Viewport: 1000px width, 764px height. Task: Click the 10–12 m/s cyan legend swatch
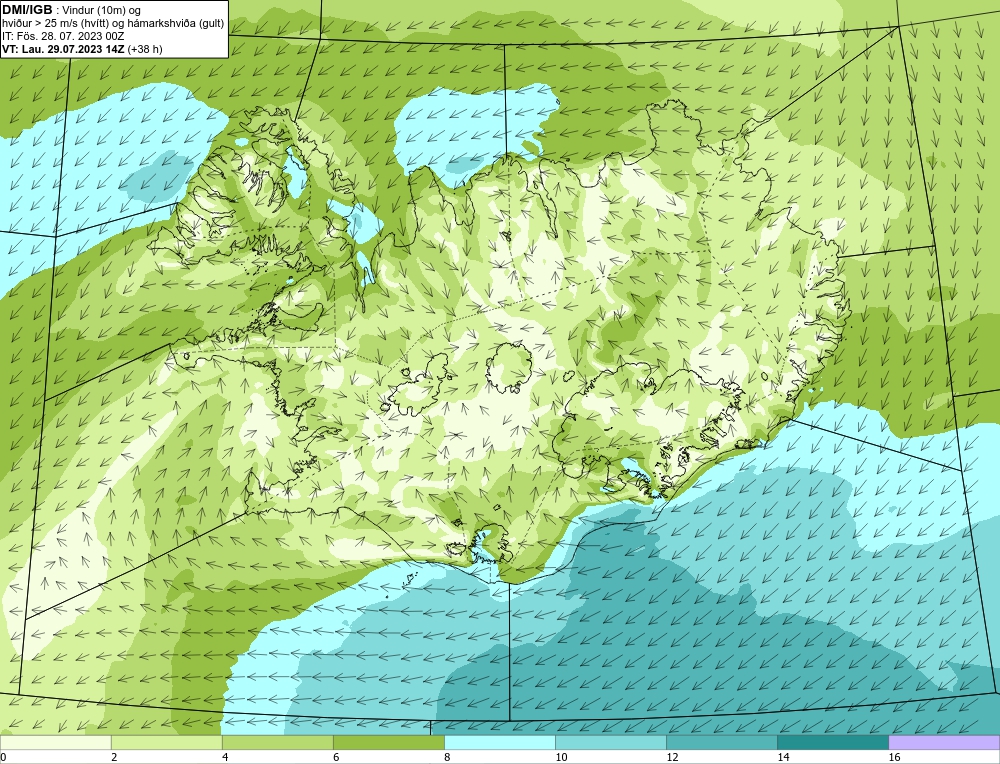click(610, 742)
